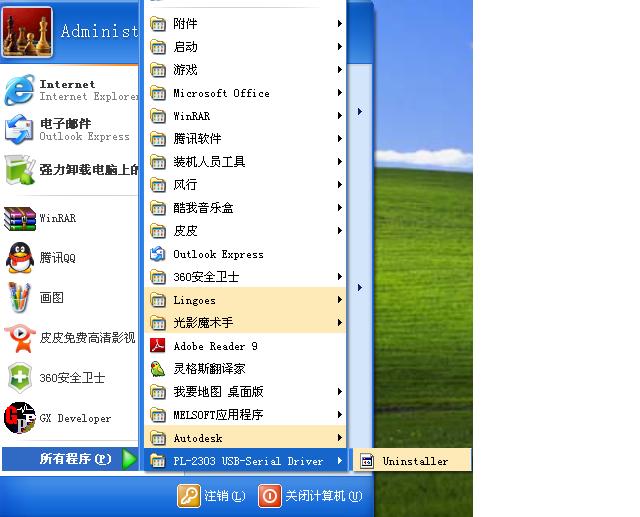
Task: Launch 360安全卫士 from left pane
Action: coord(20,378)
